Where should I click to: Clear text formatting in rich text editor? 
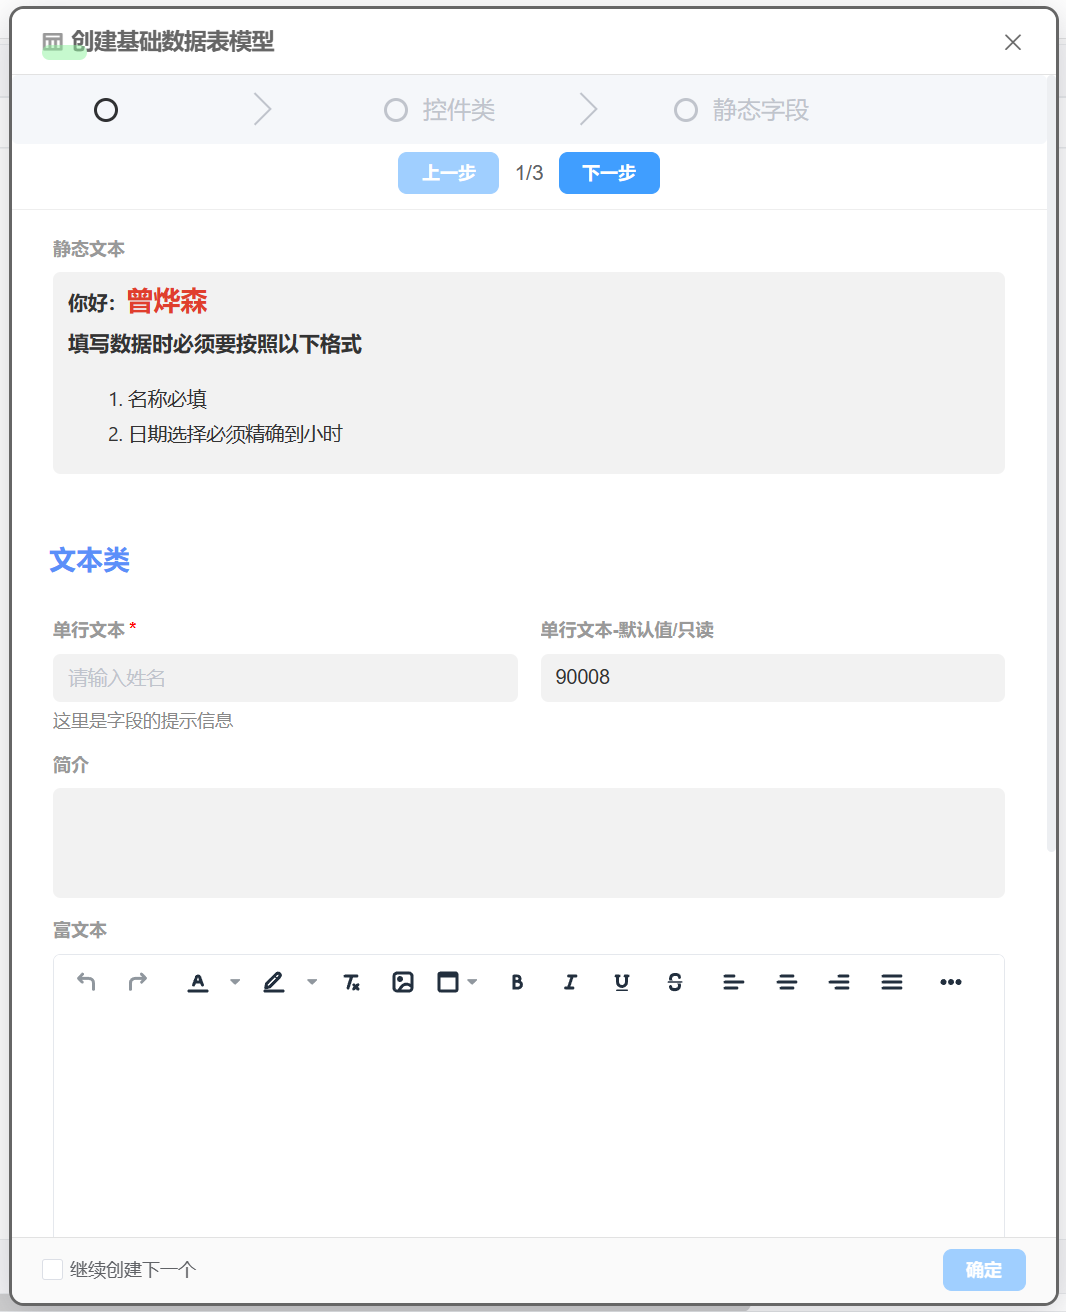351,982
